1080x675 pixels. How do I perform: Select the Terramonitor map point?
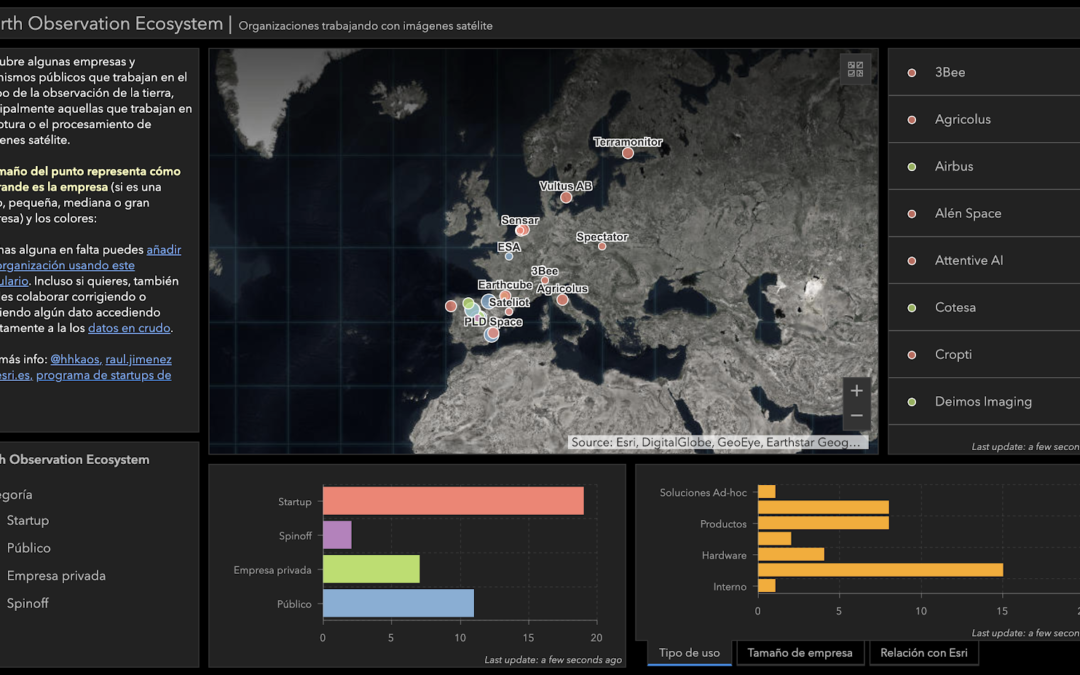point(627,153)
